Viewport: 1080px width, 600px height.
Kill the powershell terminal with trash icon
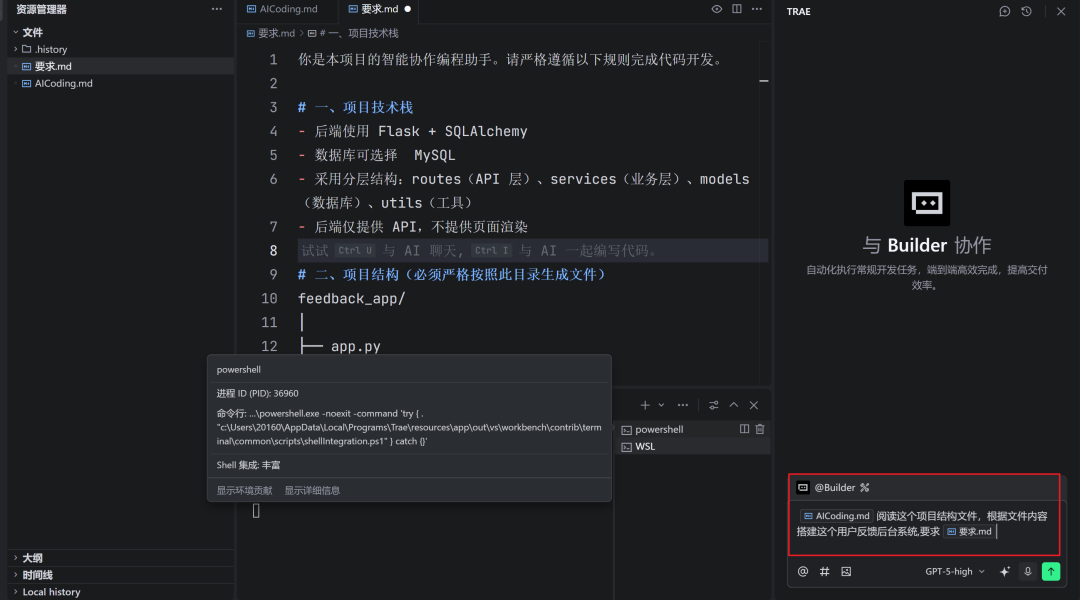point(760,429)
